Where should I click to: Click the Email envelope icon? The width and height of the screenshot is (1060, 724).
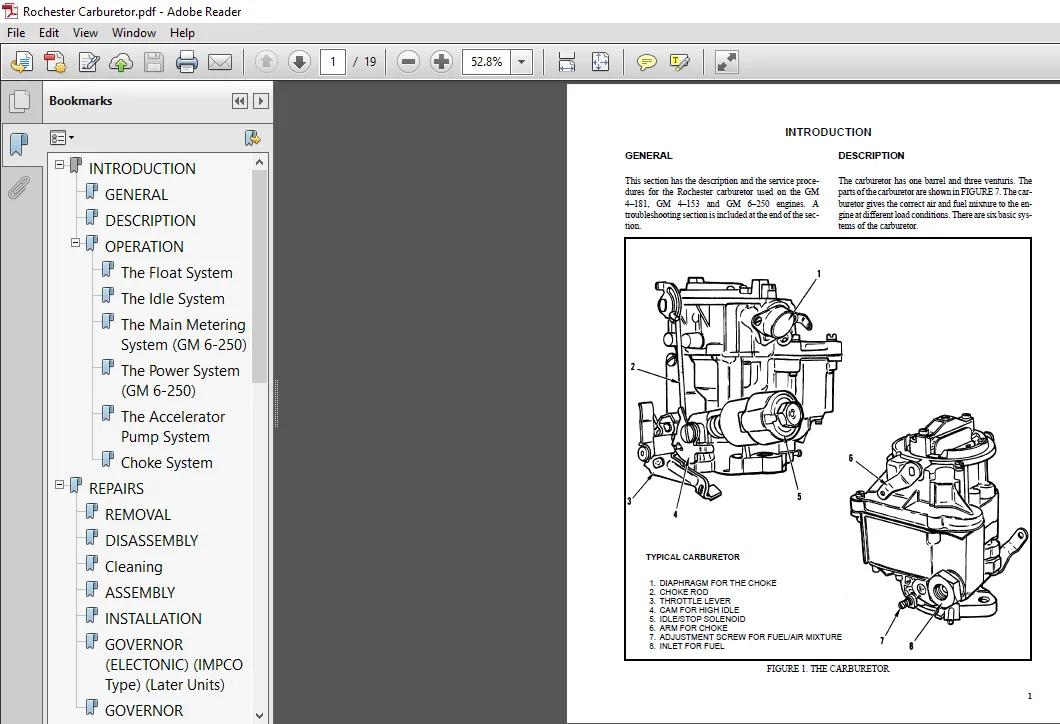tap(220, 62)
